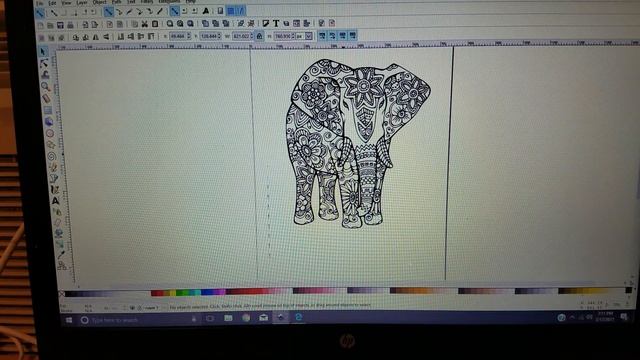Select the Zoom magnifier tool in toolbox
The image size is (640, 360).
point(46,86)
